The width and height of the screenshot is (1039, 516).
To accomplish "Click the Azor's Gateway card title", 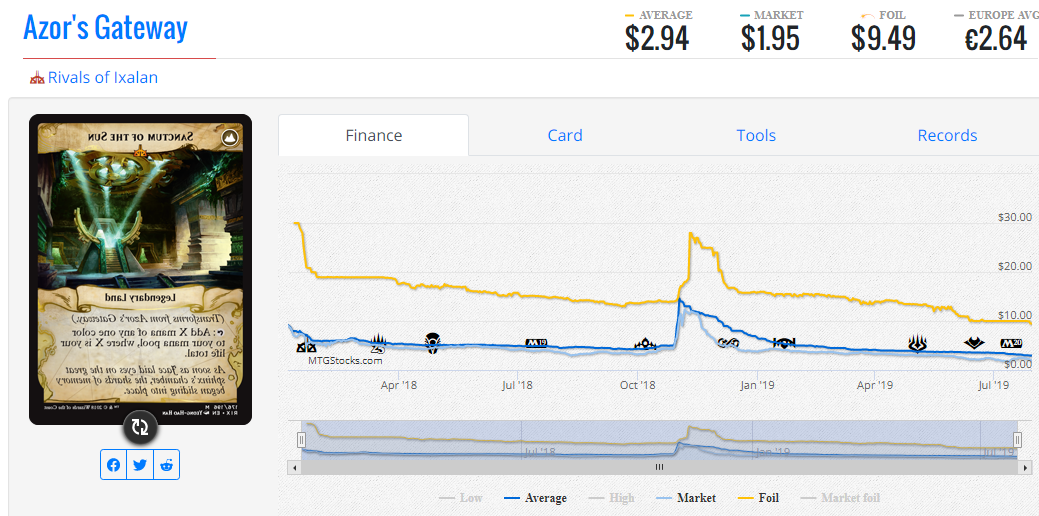I will 105,27.
